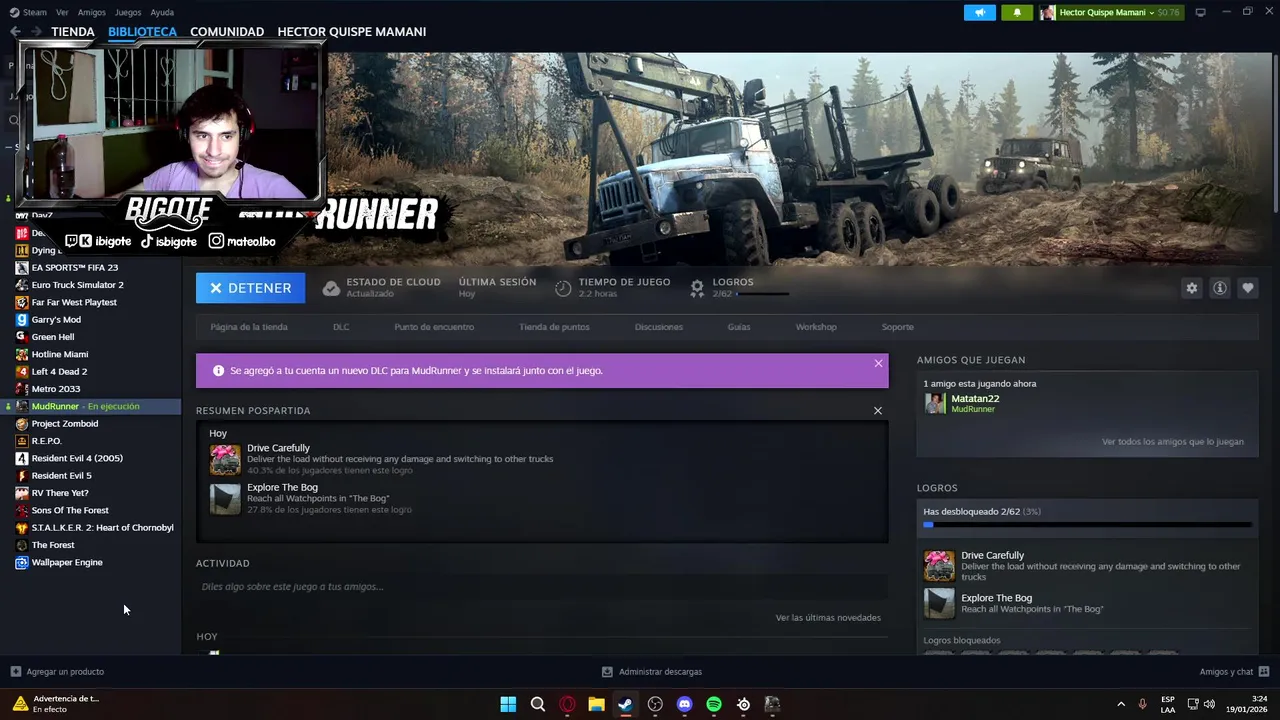Add MudRunner to favorites heart icon
The width and height of the screenshot is (1280, 720).
click(x=1248, y=288)
